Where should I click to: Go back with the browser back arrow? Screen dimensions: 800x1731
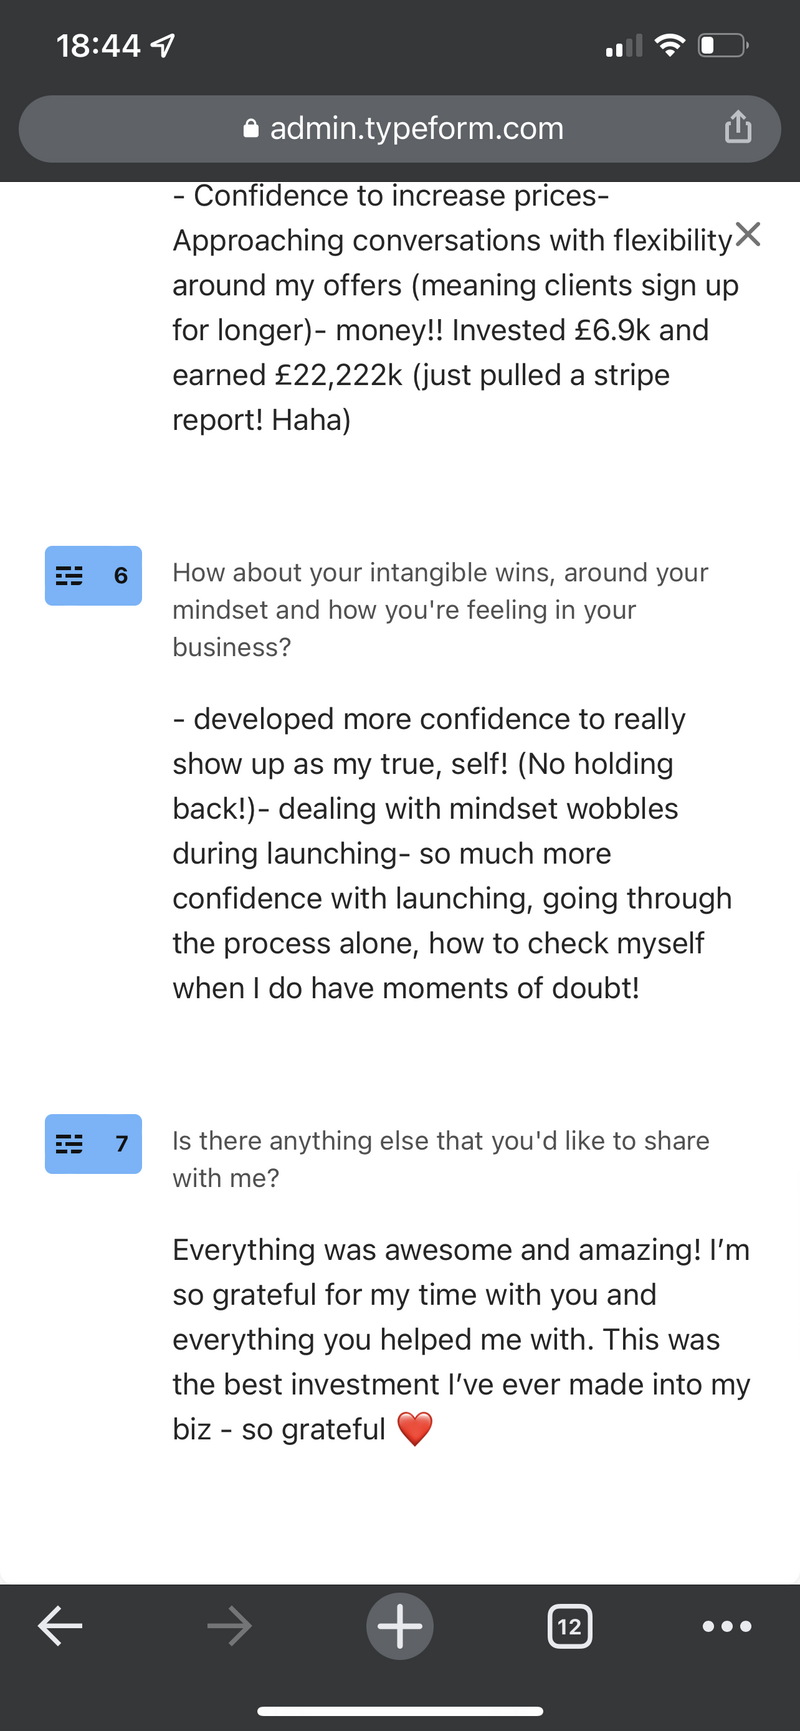pyautogui.click(x=60, y=1626)
